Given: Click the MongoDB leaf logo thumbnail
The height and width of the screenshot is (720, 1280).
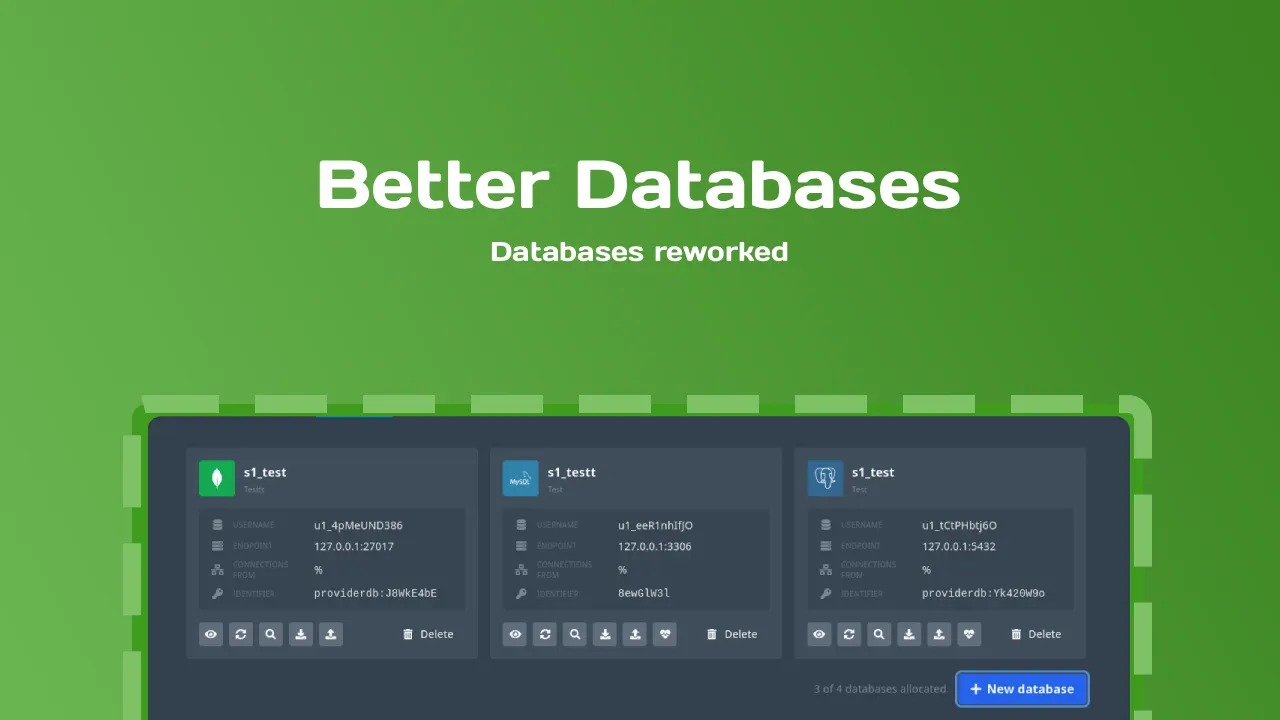Looking at the screenshot, I should pos(217,478).
